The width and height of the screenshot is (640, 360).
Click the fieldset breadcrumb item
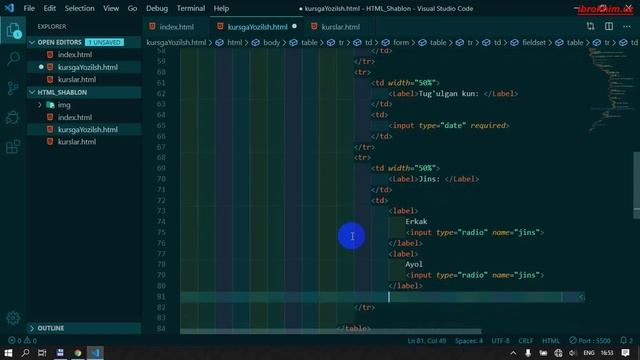pyautogui.click(x=533, y=42)
